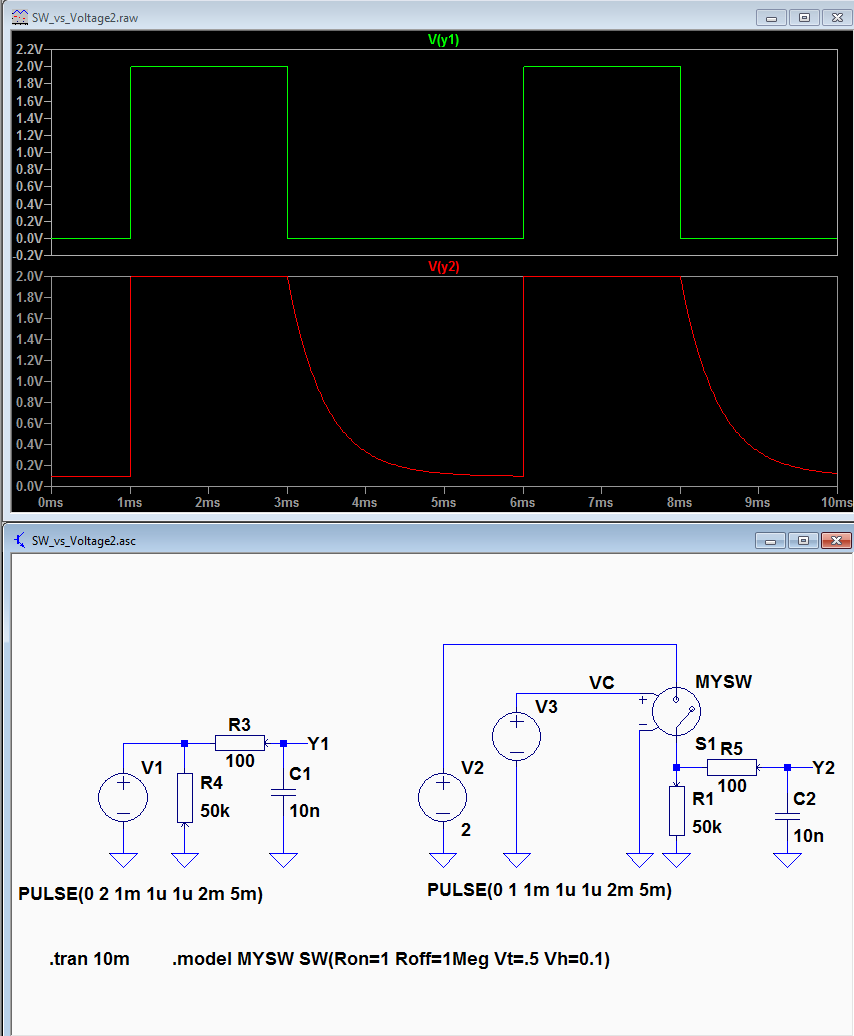Viewport: 854px width, 1036px height.
Task: Click the Y1 net label
Action: pos(318,743)
